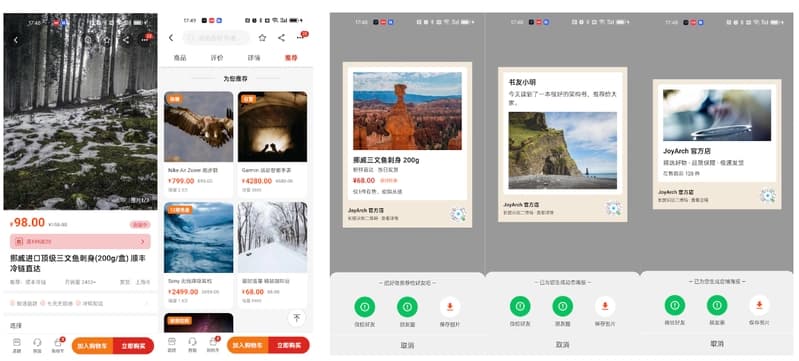Screen dimensions: 799x361
Task: Tap QR flower code on salmon poster
Action: [x=458, y=214]
